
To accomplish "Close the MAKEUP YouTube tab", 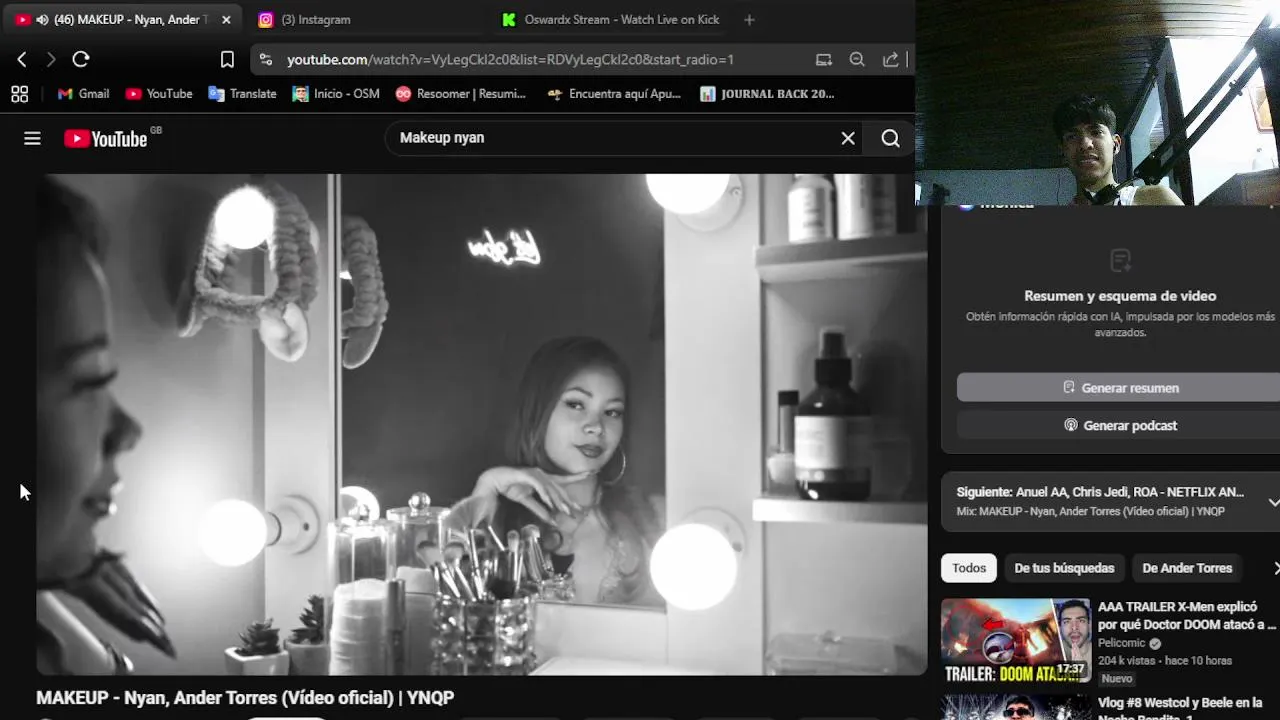I will click(x=226, y=20).
